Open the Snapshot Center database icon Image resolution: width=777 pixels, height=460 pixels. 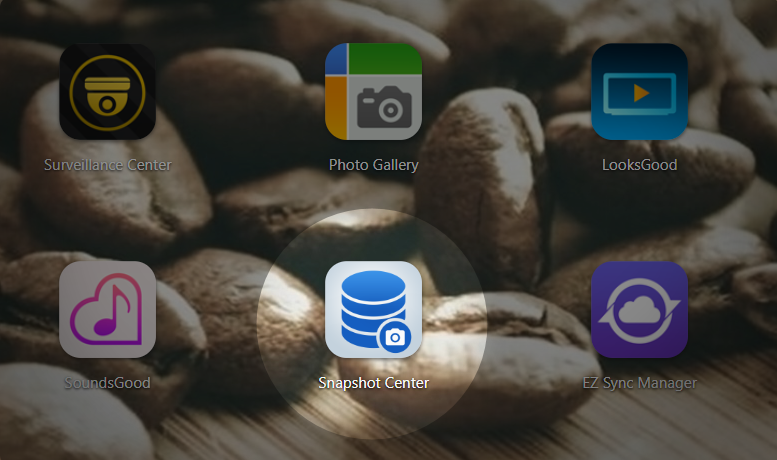point(373,309)
